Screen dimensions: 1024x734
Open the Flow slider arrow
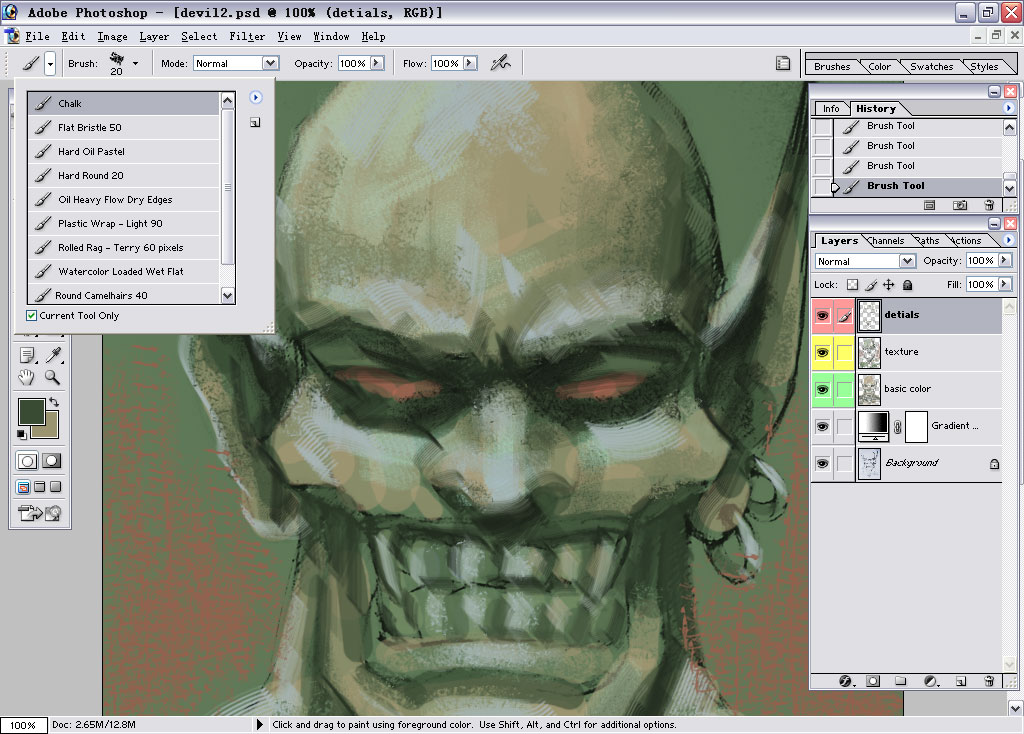pyautogui.click(x=470, y=63)
